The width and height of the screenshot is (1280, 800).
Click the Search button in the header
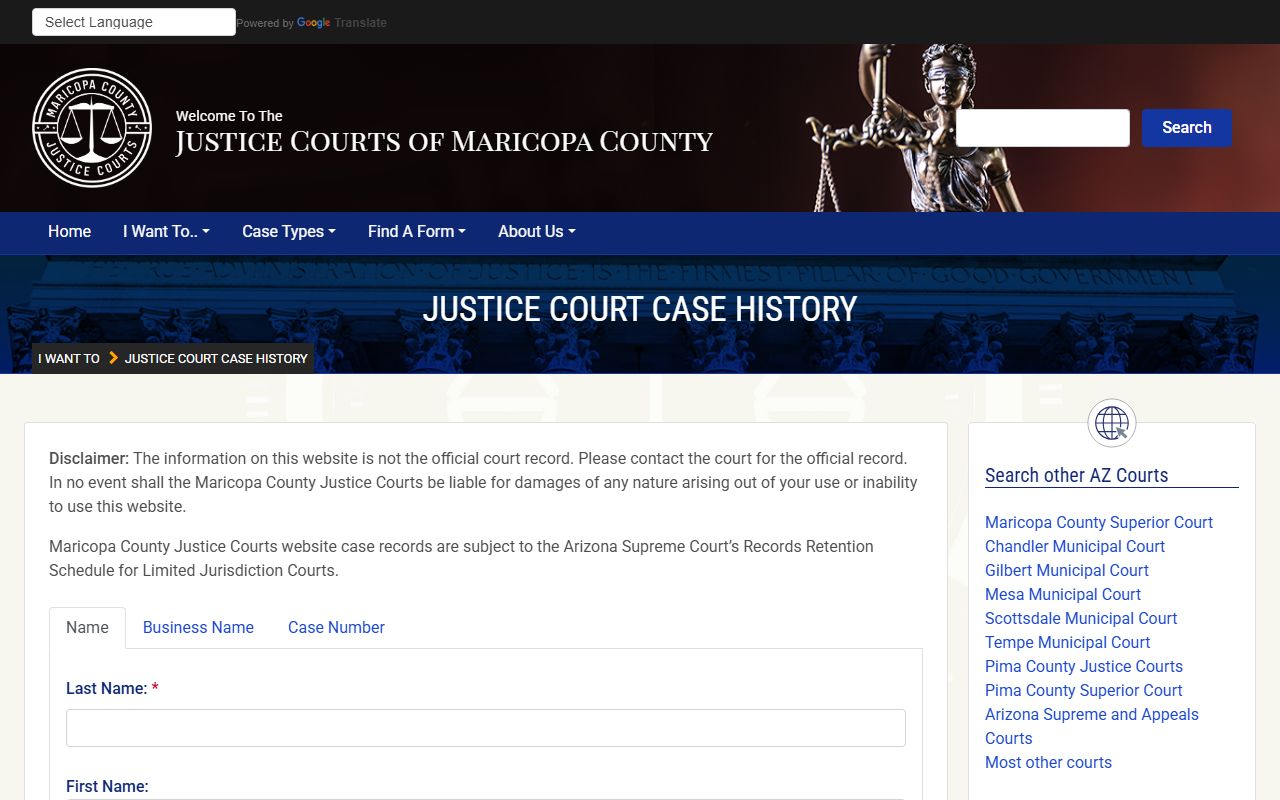pyautogui.click(x=1187, y=128)
